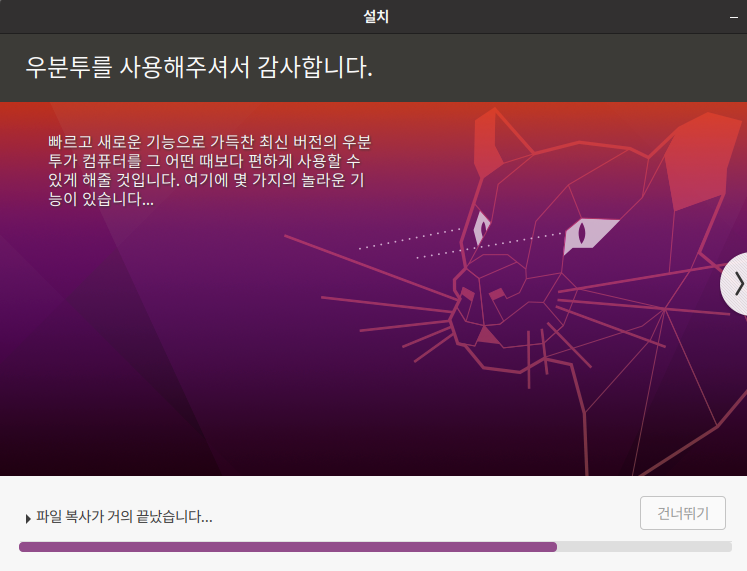The height and width of the screenshot is (571, 747).
Task: Click the cat's red ear next to slideshow text
Action: 495,142
